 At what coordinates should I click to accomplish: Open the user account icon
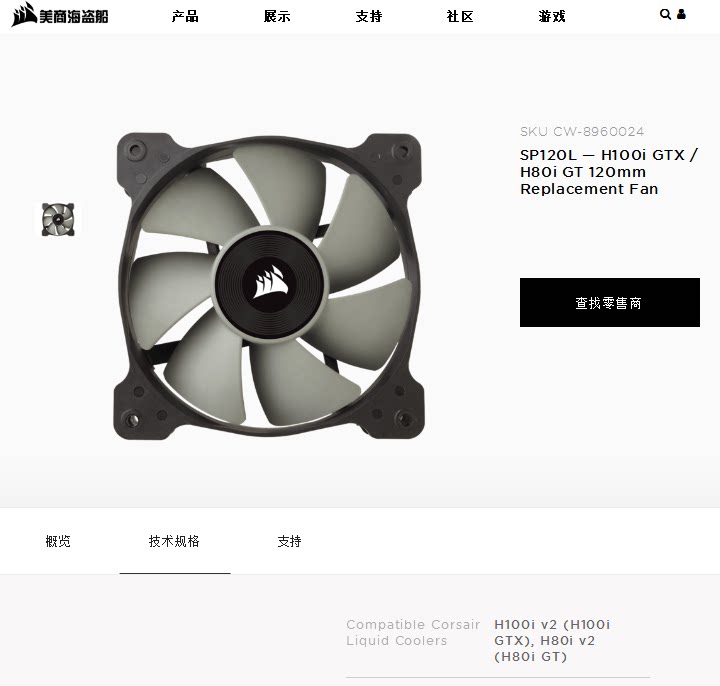click(x=681, y=14)
